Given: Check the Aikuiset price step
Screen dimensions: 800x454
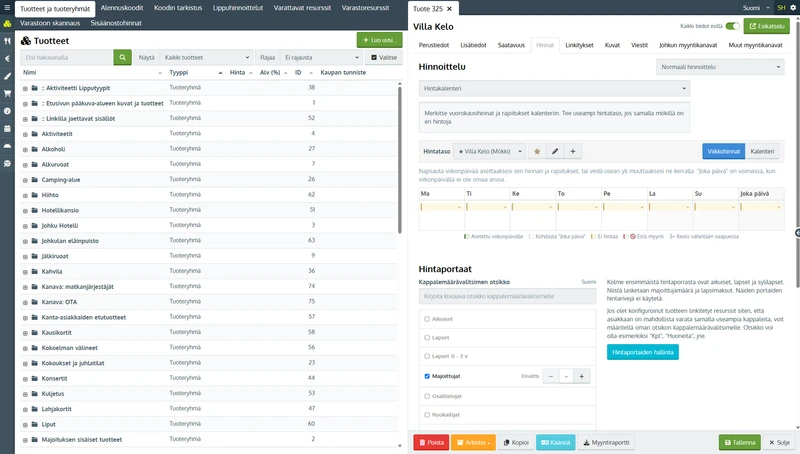Looking at the screenshot, I should [427, 319].
